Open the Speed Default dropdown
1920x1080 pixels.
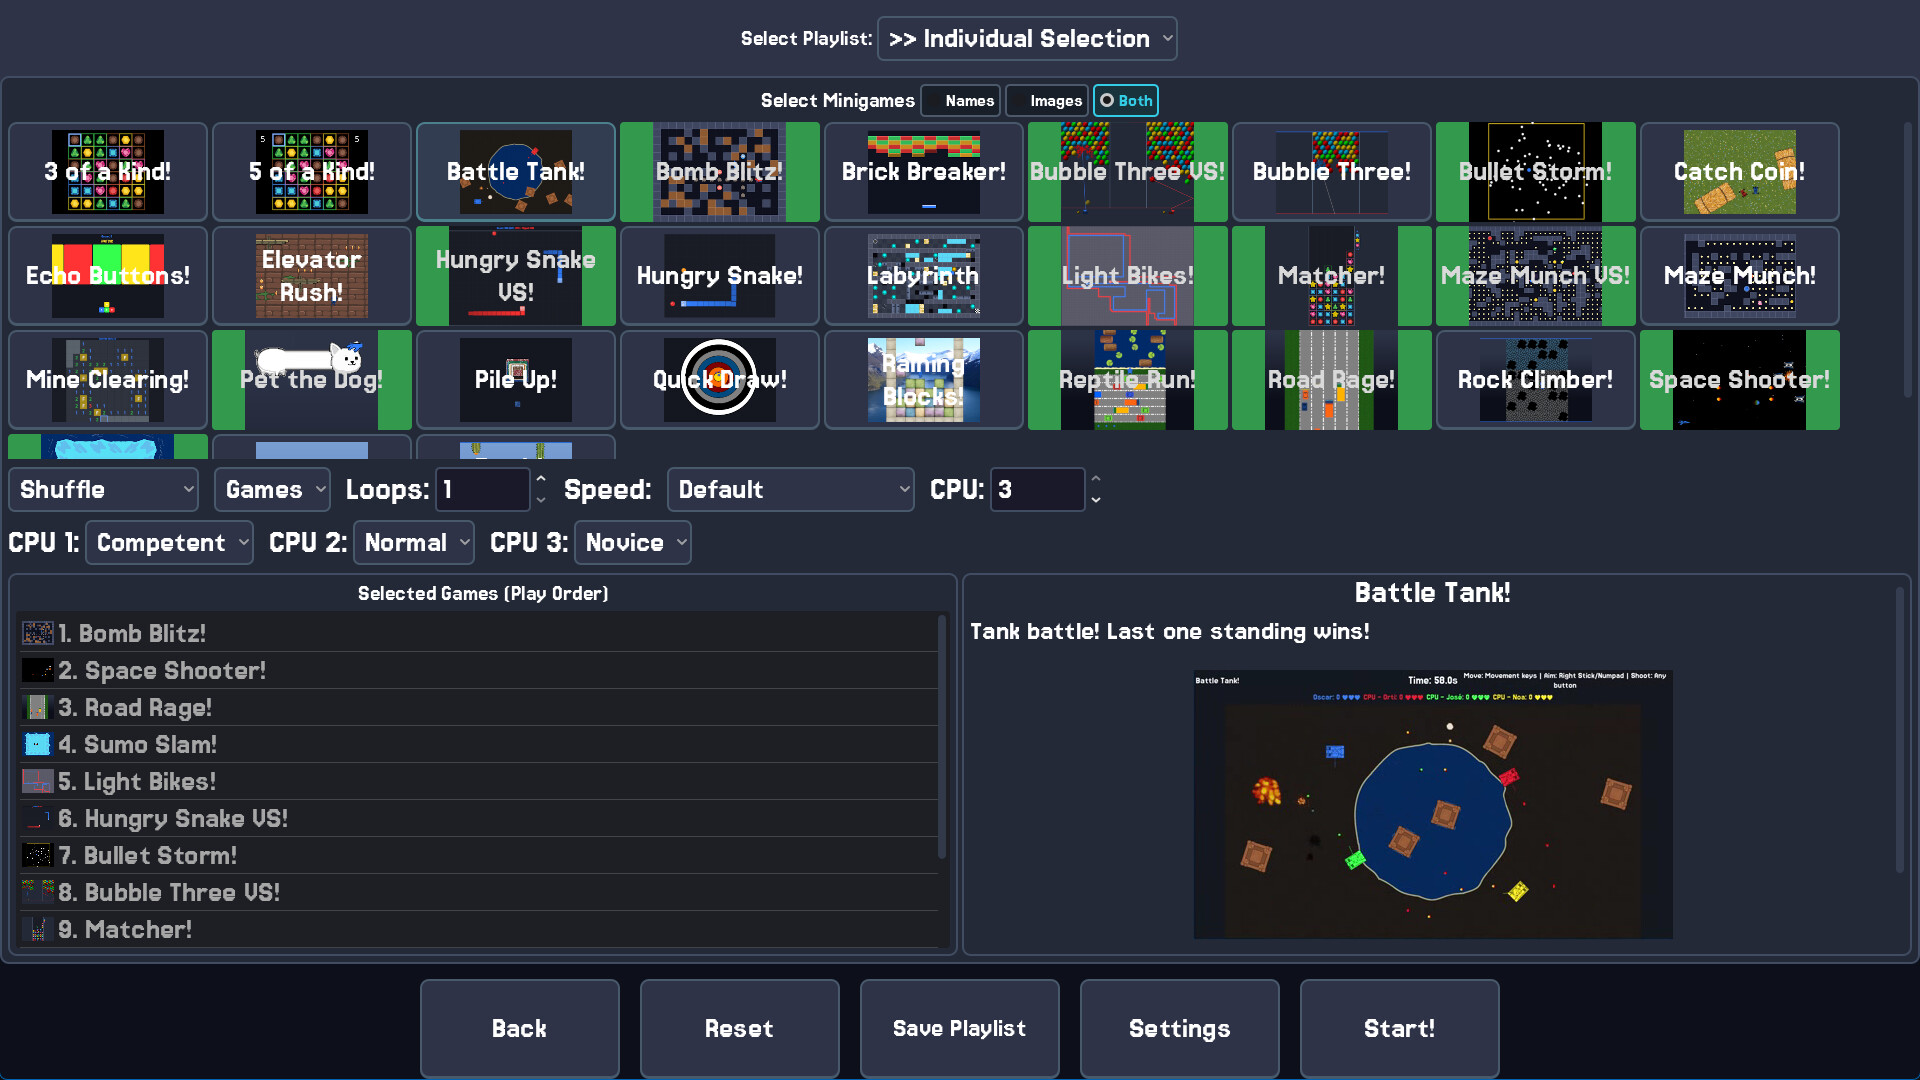pos(790,490)
